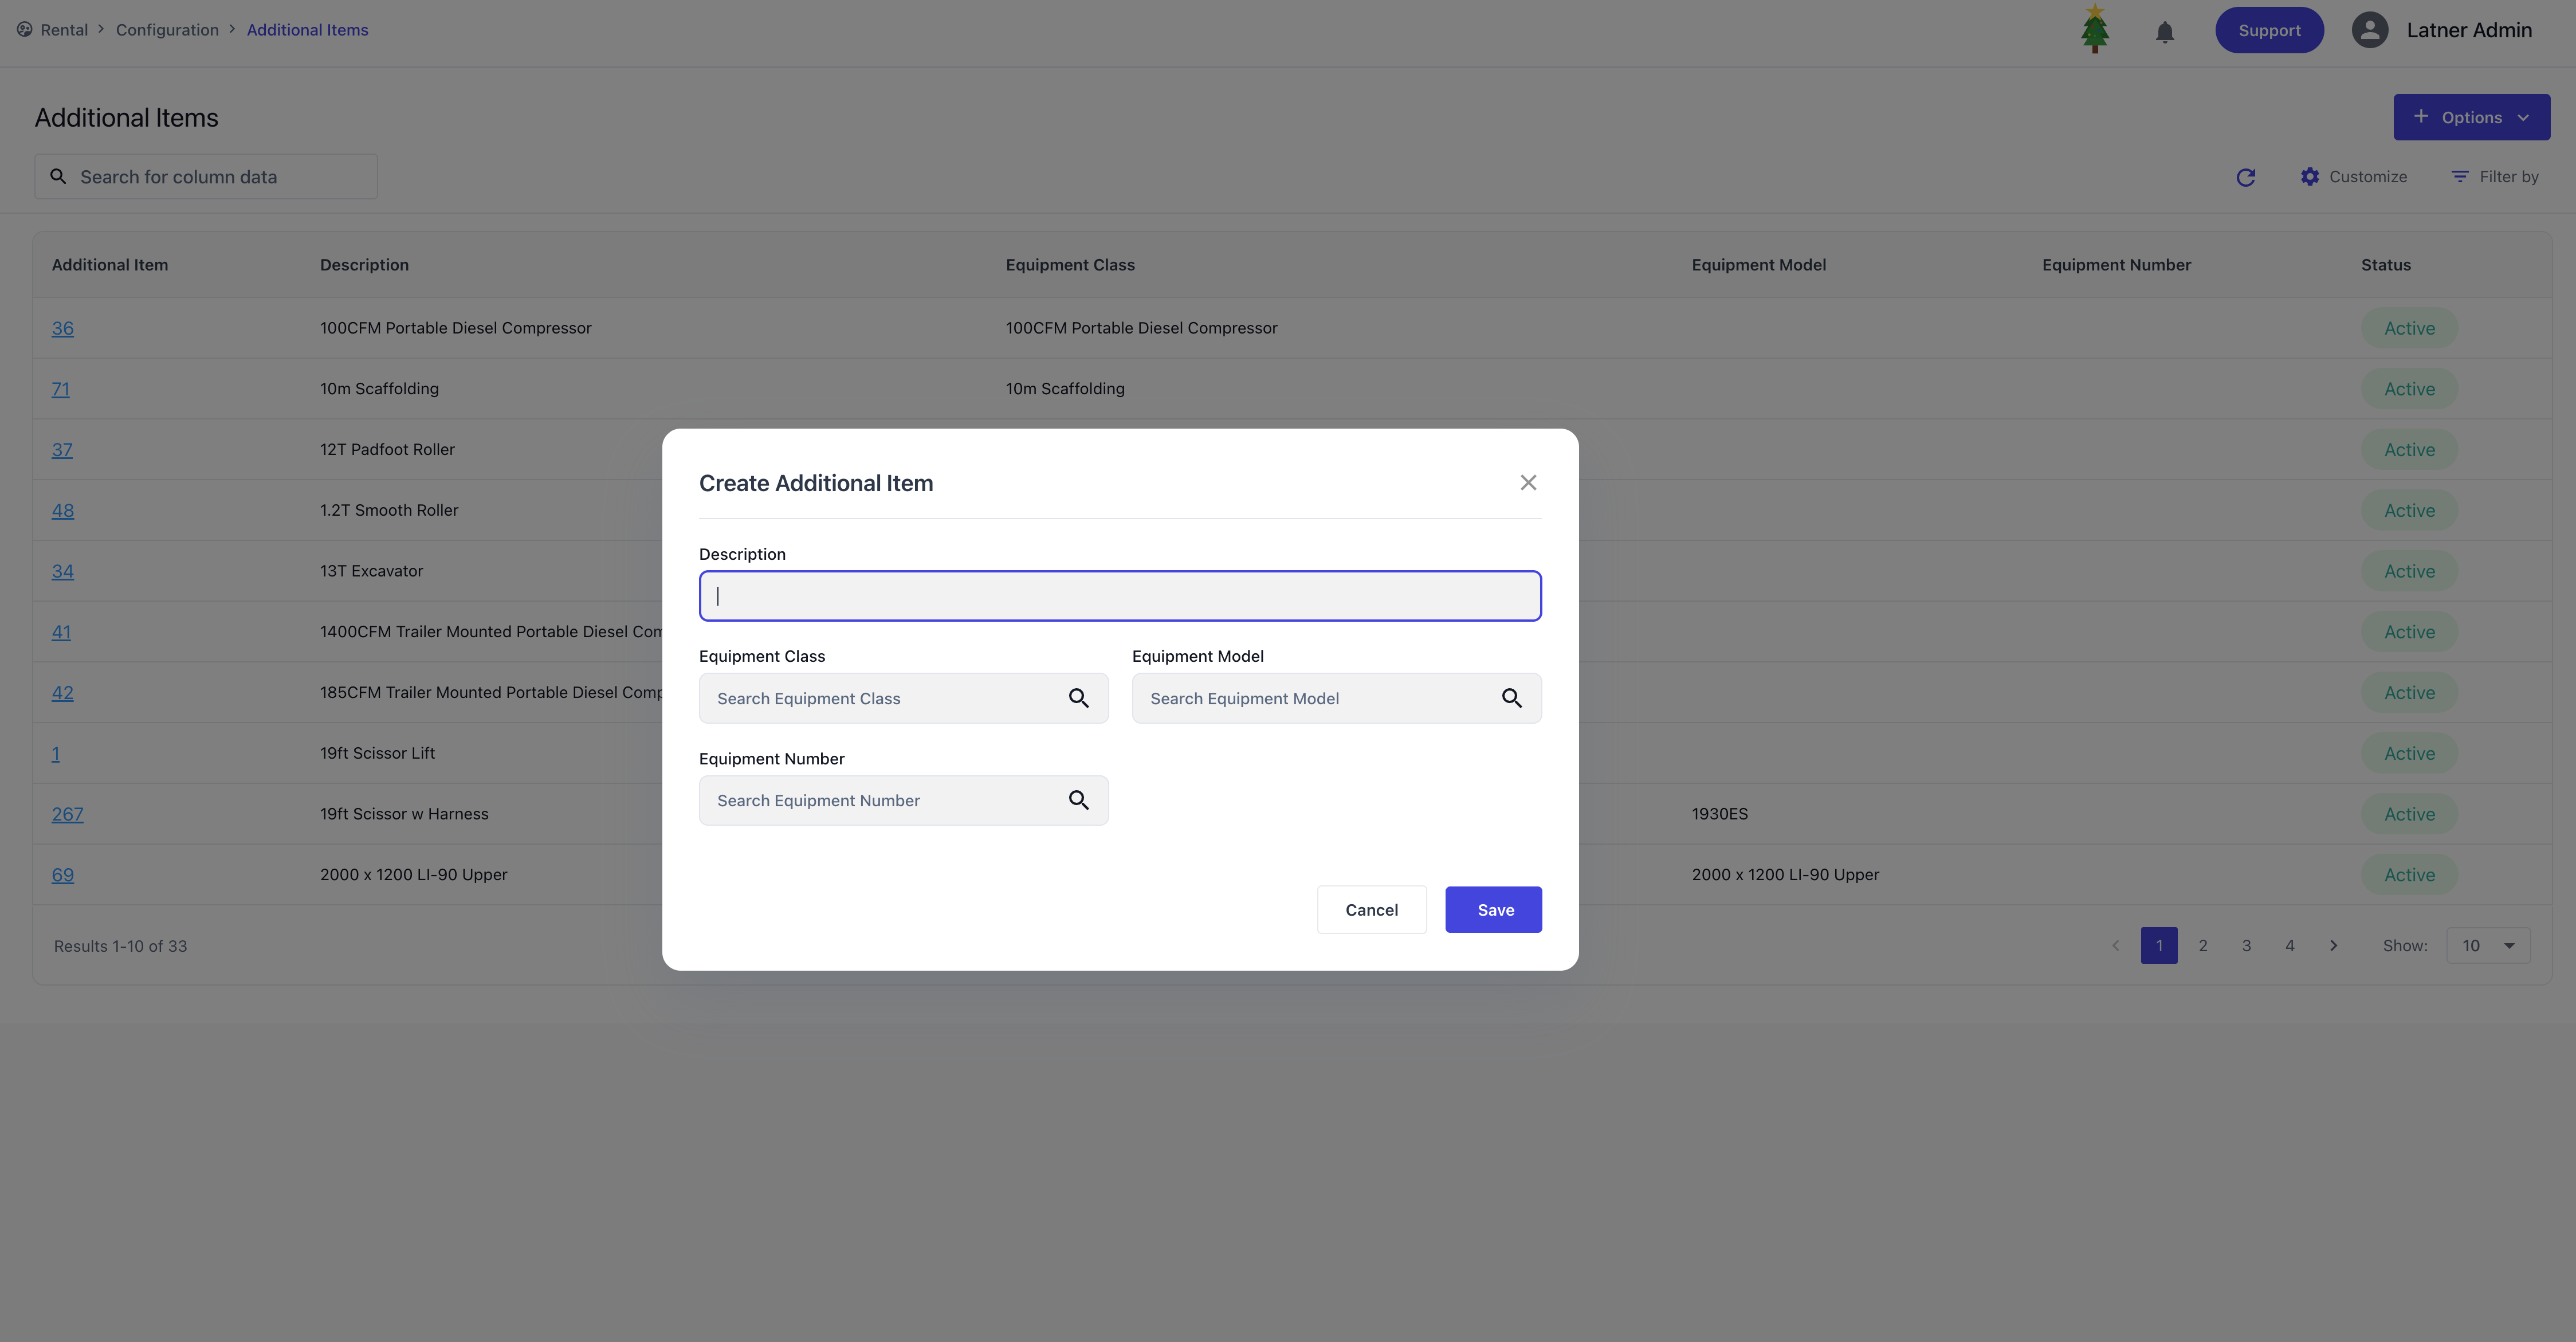The width and height of the screenshot is (2576, 1342).
Task: Focus the Description text field
Action: (x=1120, y=596)
